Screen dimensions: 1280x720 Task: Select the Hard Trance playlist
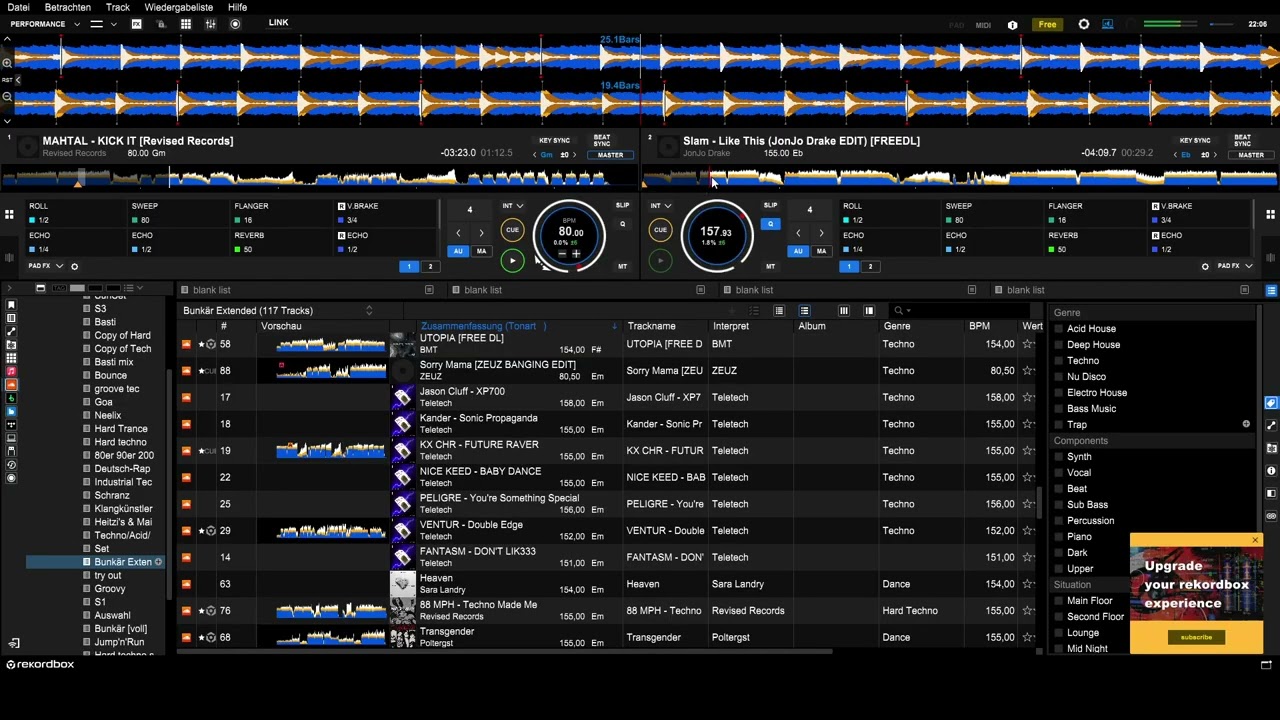coord(121,429)
